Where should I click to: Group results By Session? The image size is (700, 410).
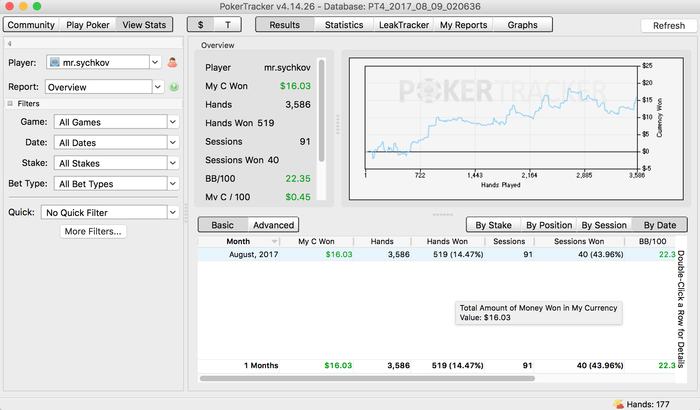(x=604, y=225)
